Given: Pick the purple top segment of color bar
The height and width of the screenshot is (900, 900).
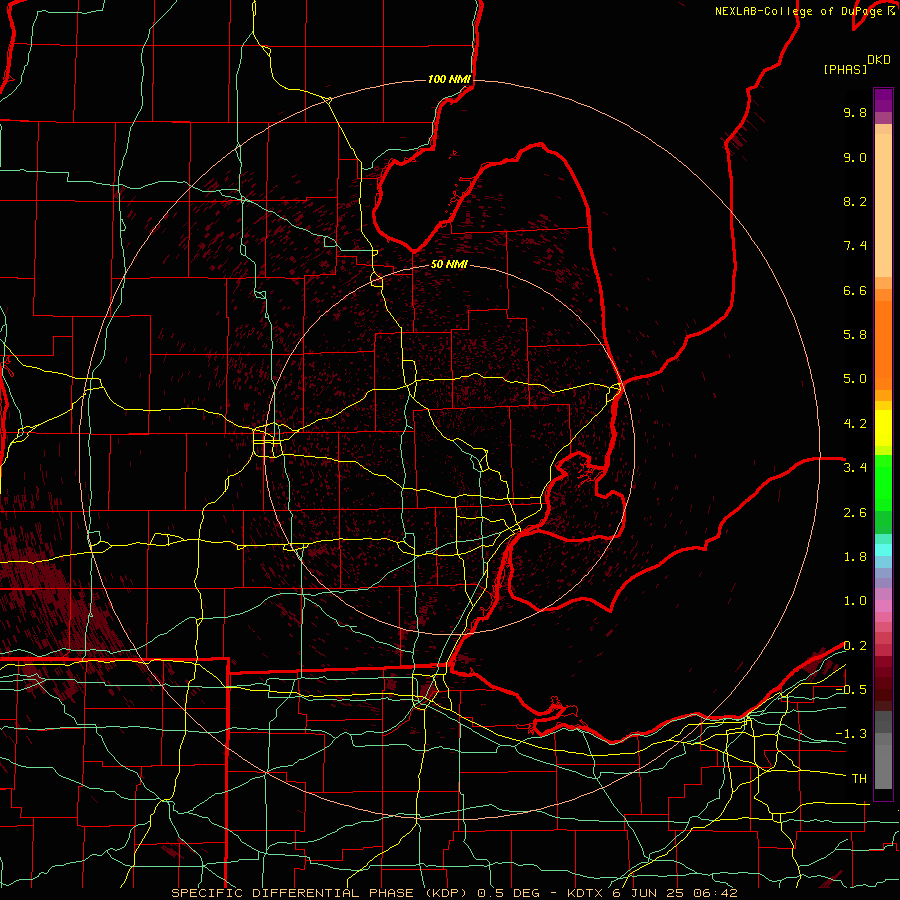Looking at the screenshot, I should pyautogui.click(x=883, y=100).
